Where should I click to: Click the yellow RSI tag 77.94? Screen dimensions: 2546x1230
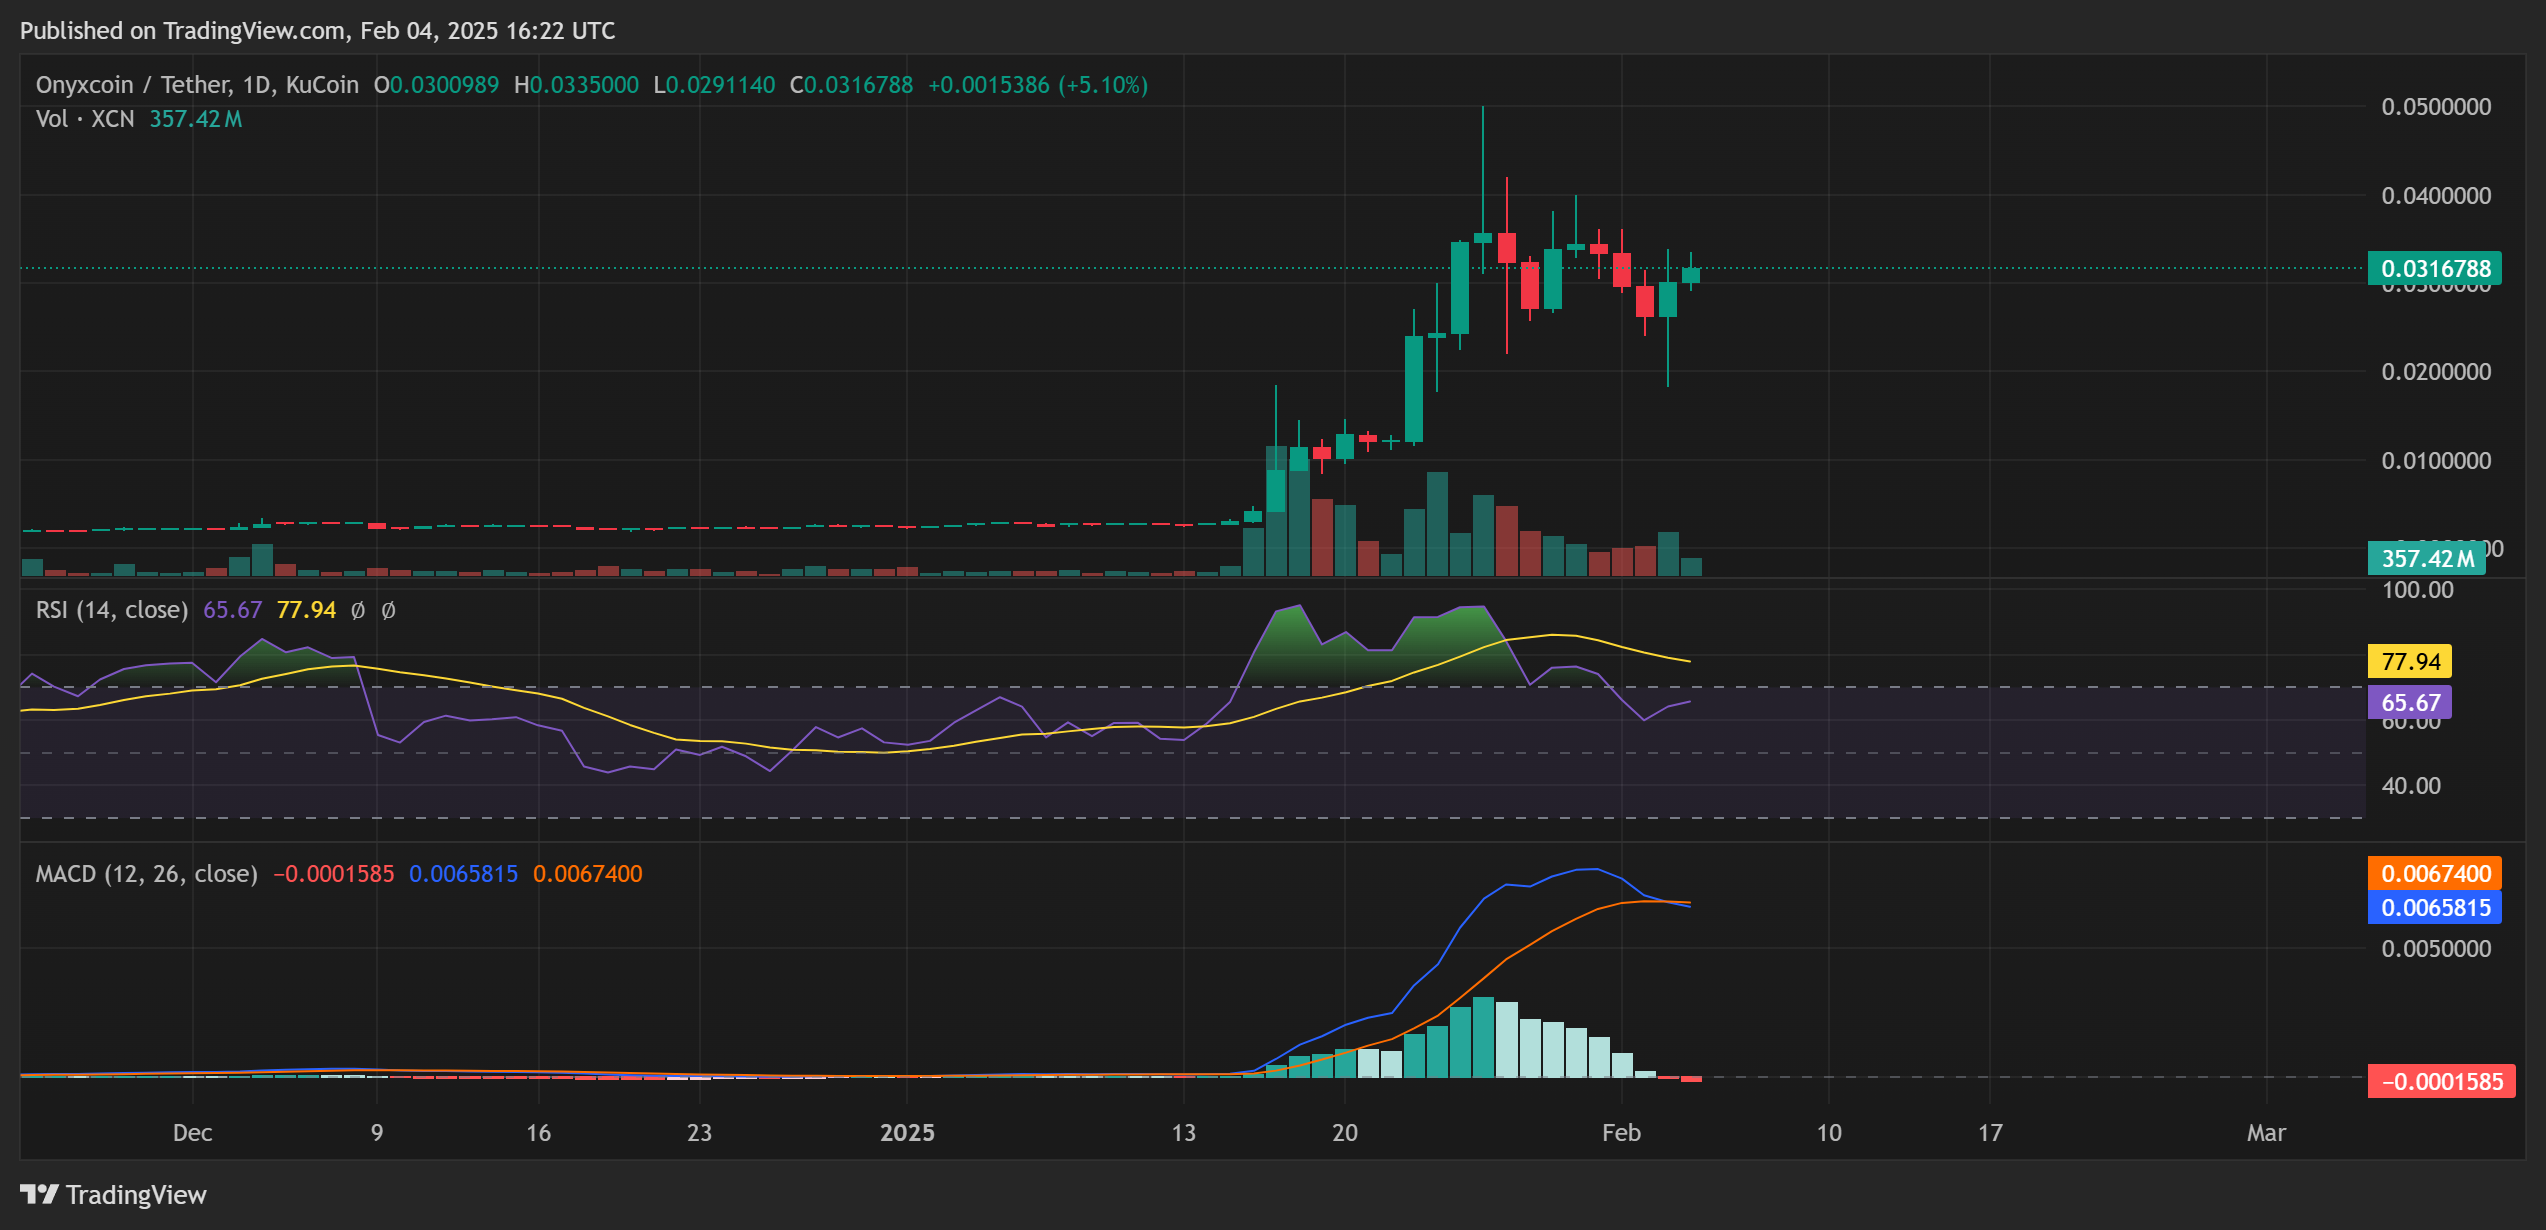click(2410, 661)
